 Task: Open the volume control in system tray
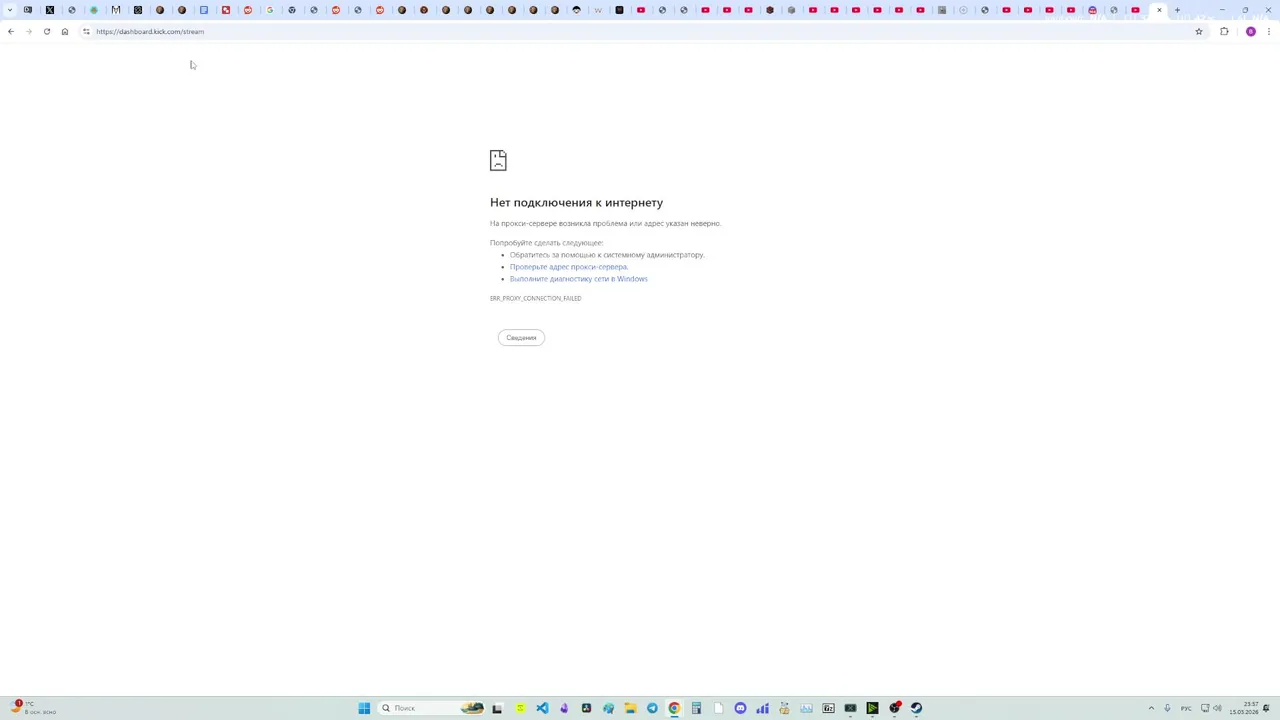click(x=1217, y=708)
